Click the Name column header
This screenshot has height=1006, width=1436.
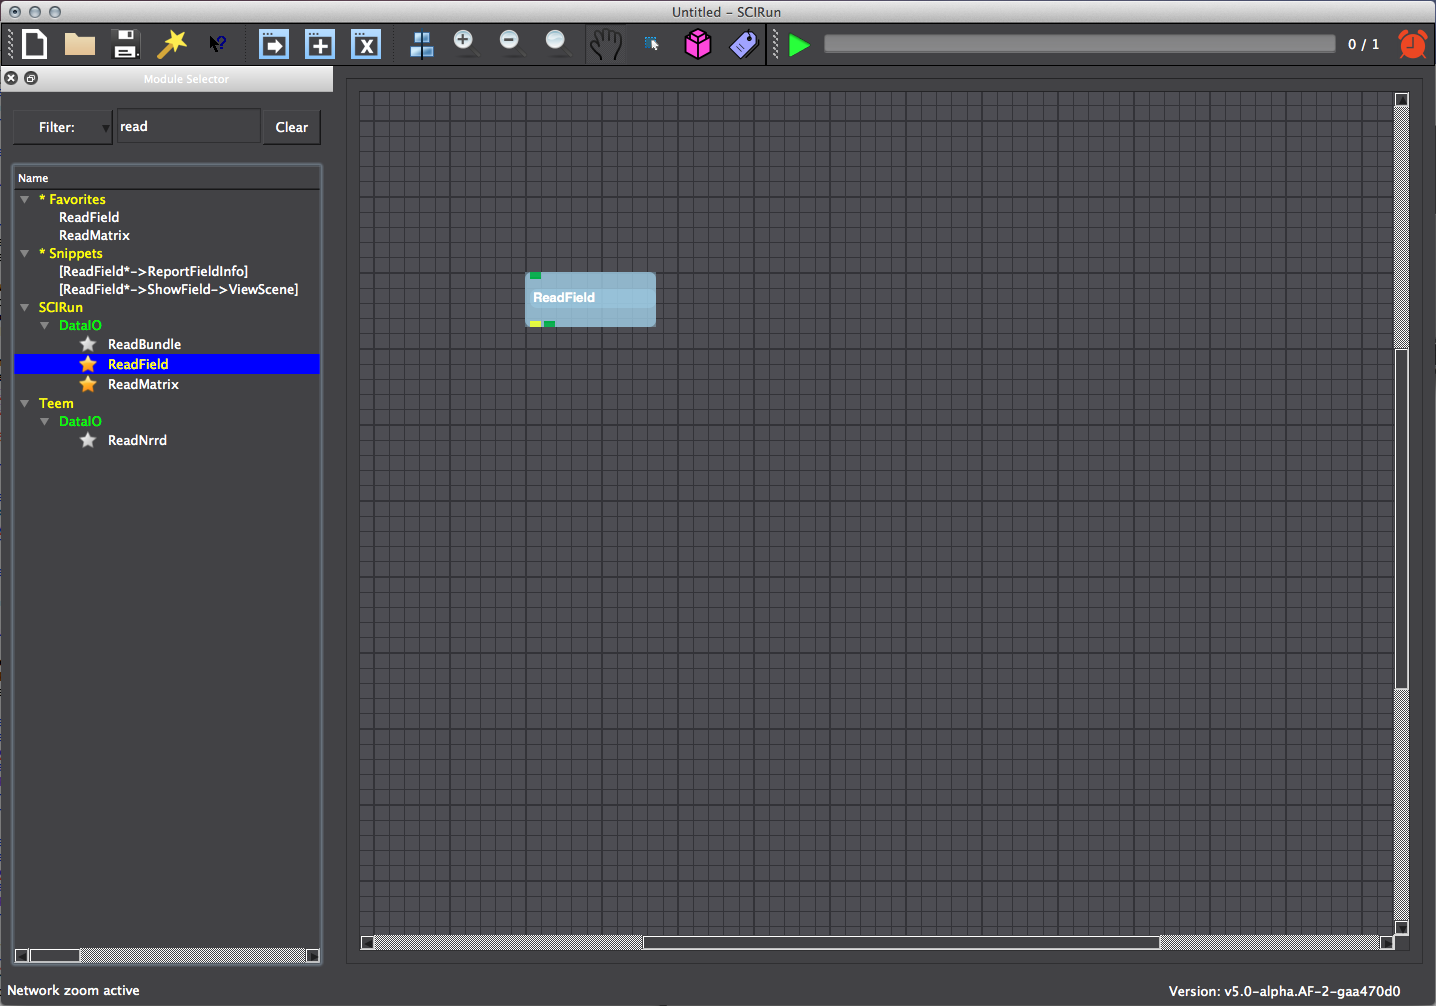click(x=167, y=178)
